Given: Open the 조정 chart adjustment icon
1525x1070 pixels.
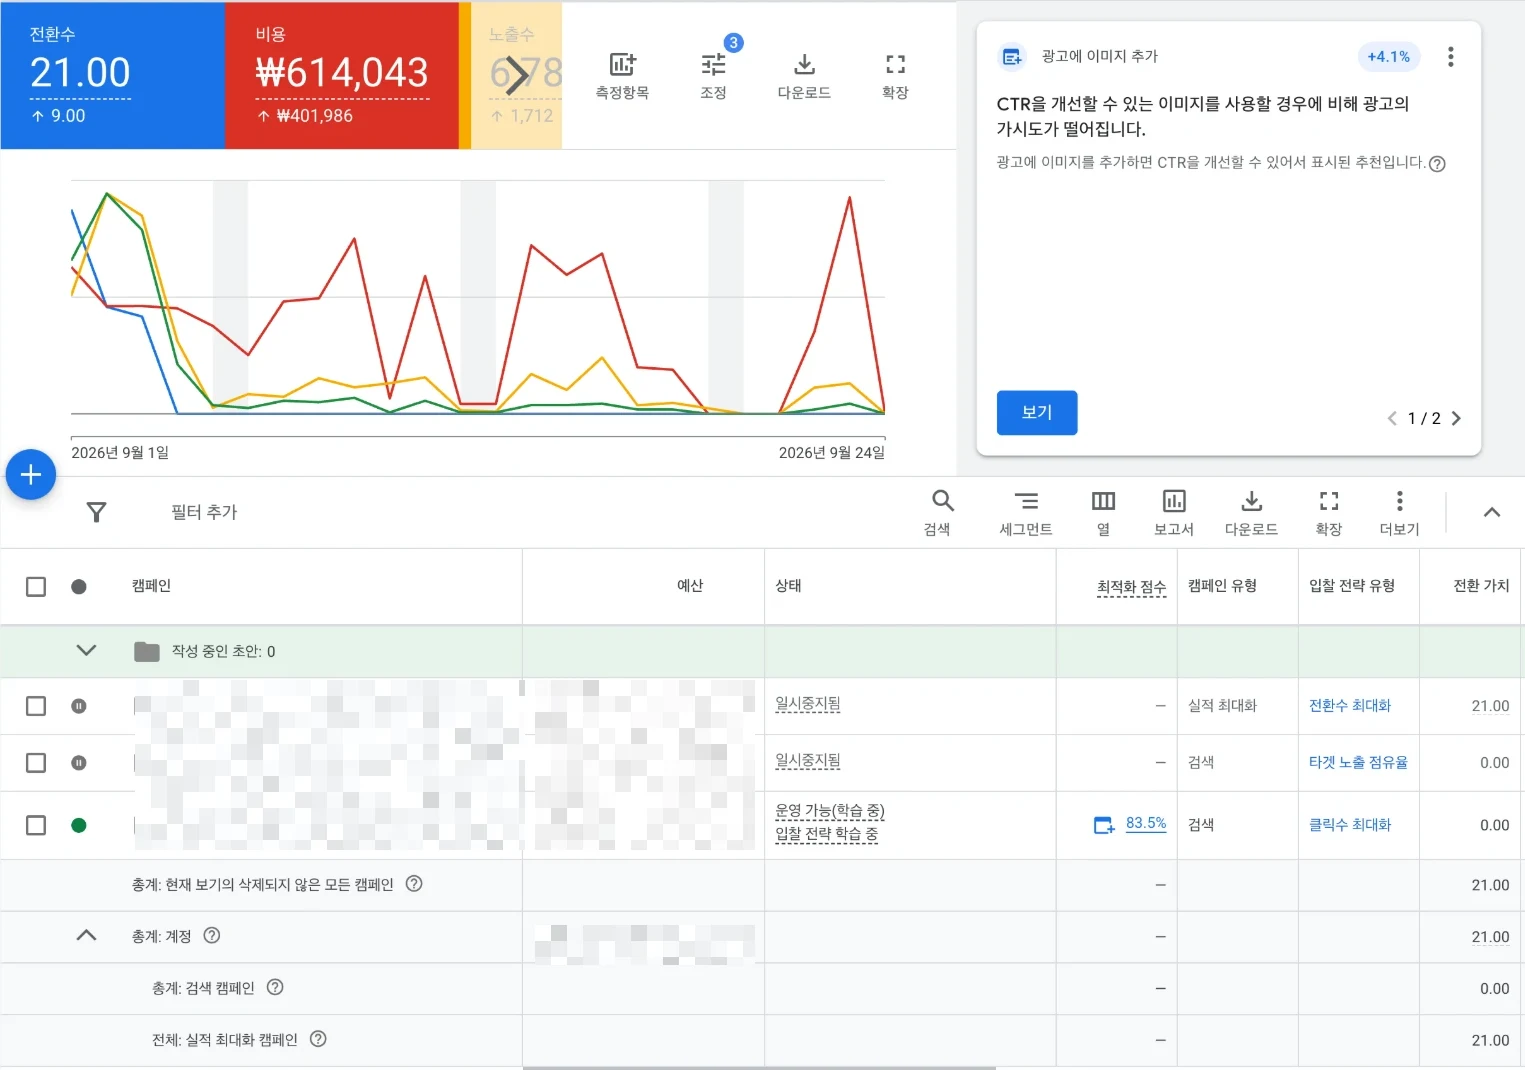Looking at the screenshot, I should click(x=713, y=66).
